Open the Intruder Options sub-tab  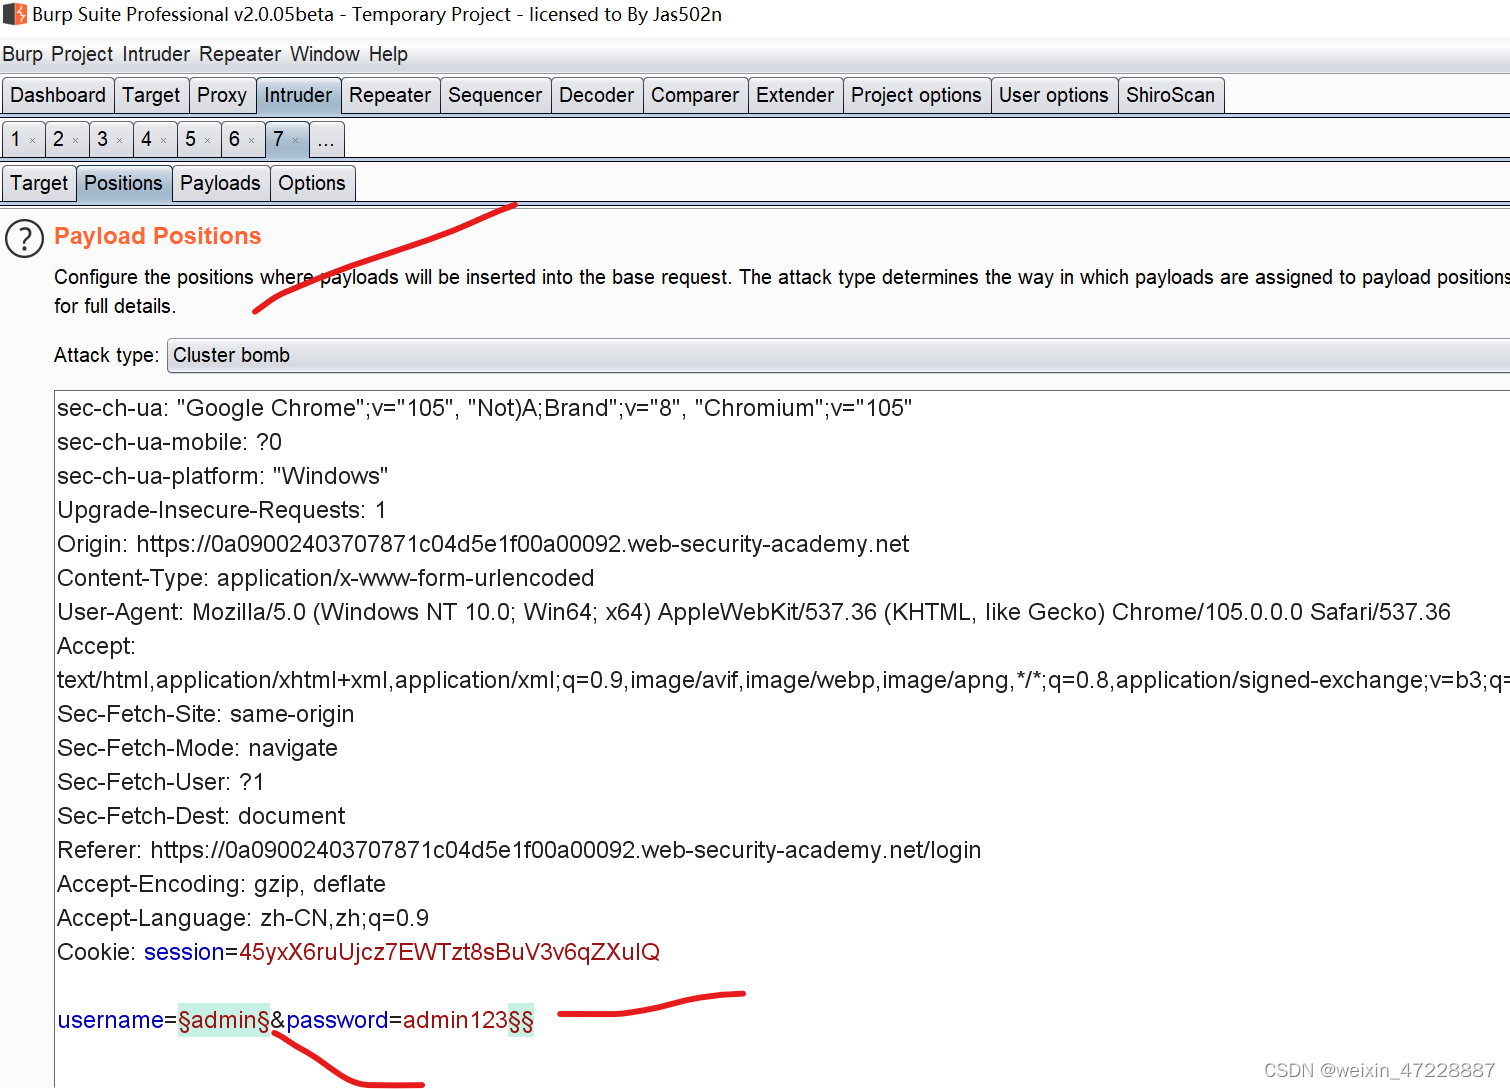(312, 183)
